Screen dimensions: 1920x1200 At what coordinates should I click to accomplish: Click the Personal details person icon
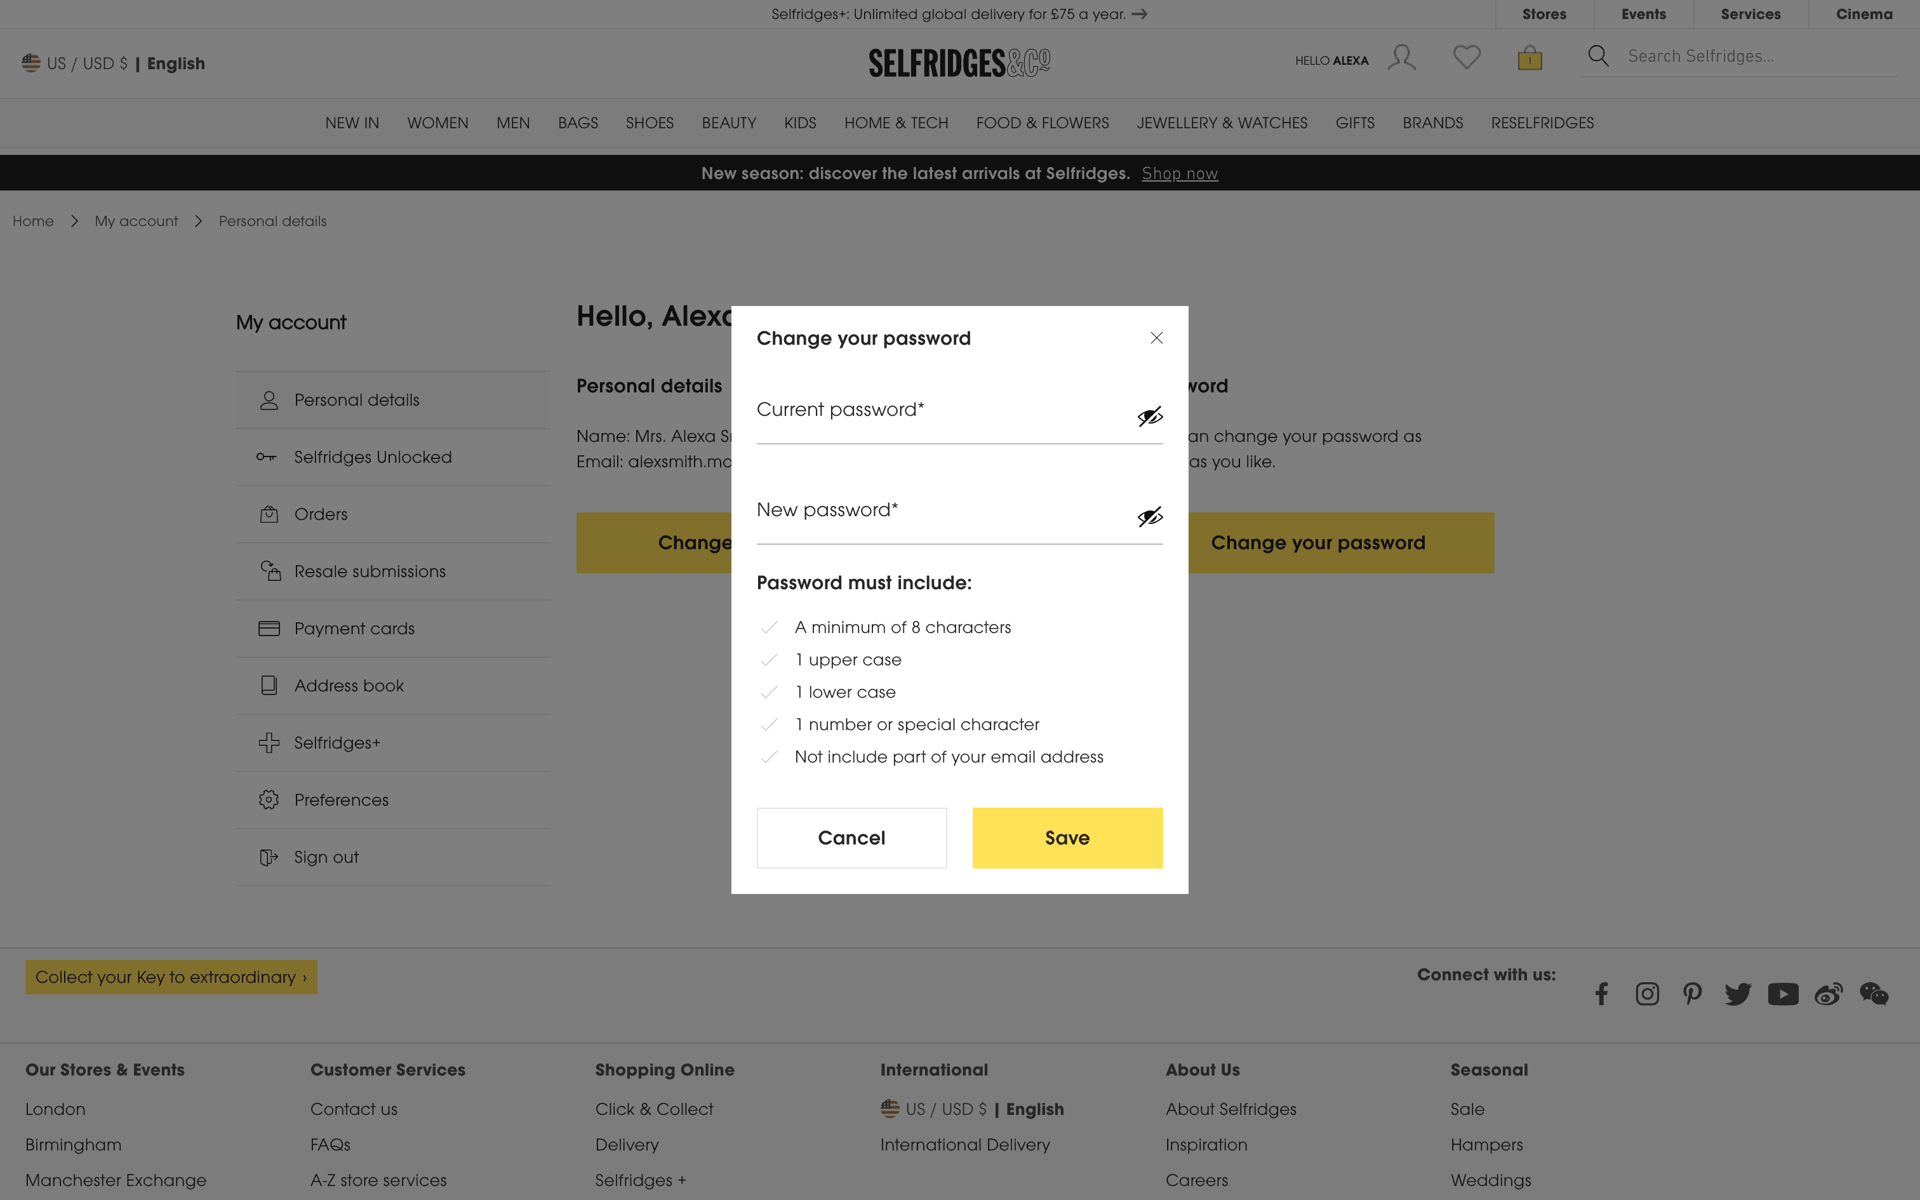[269, 400]
